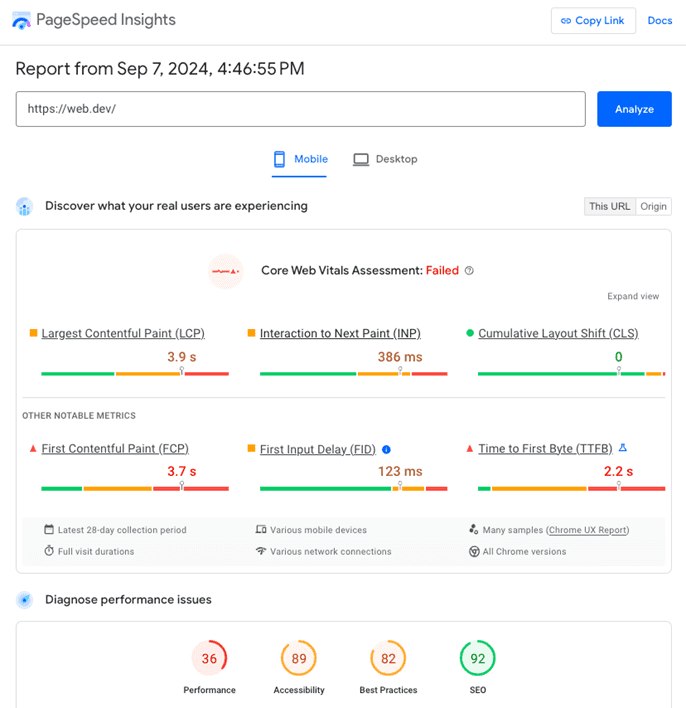Open the Chrome UX Report link
This screenshot has width=686, height=708.
click(588, 530)
